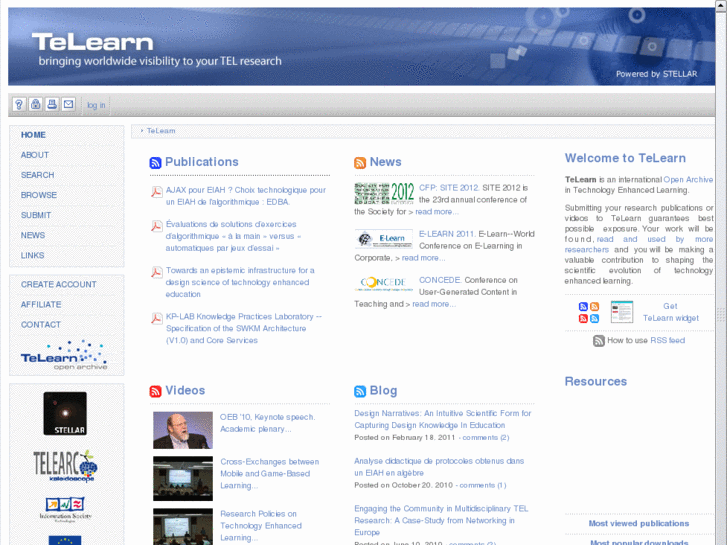Click the Information Society Technologies logo

click(x=65, y=509)
